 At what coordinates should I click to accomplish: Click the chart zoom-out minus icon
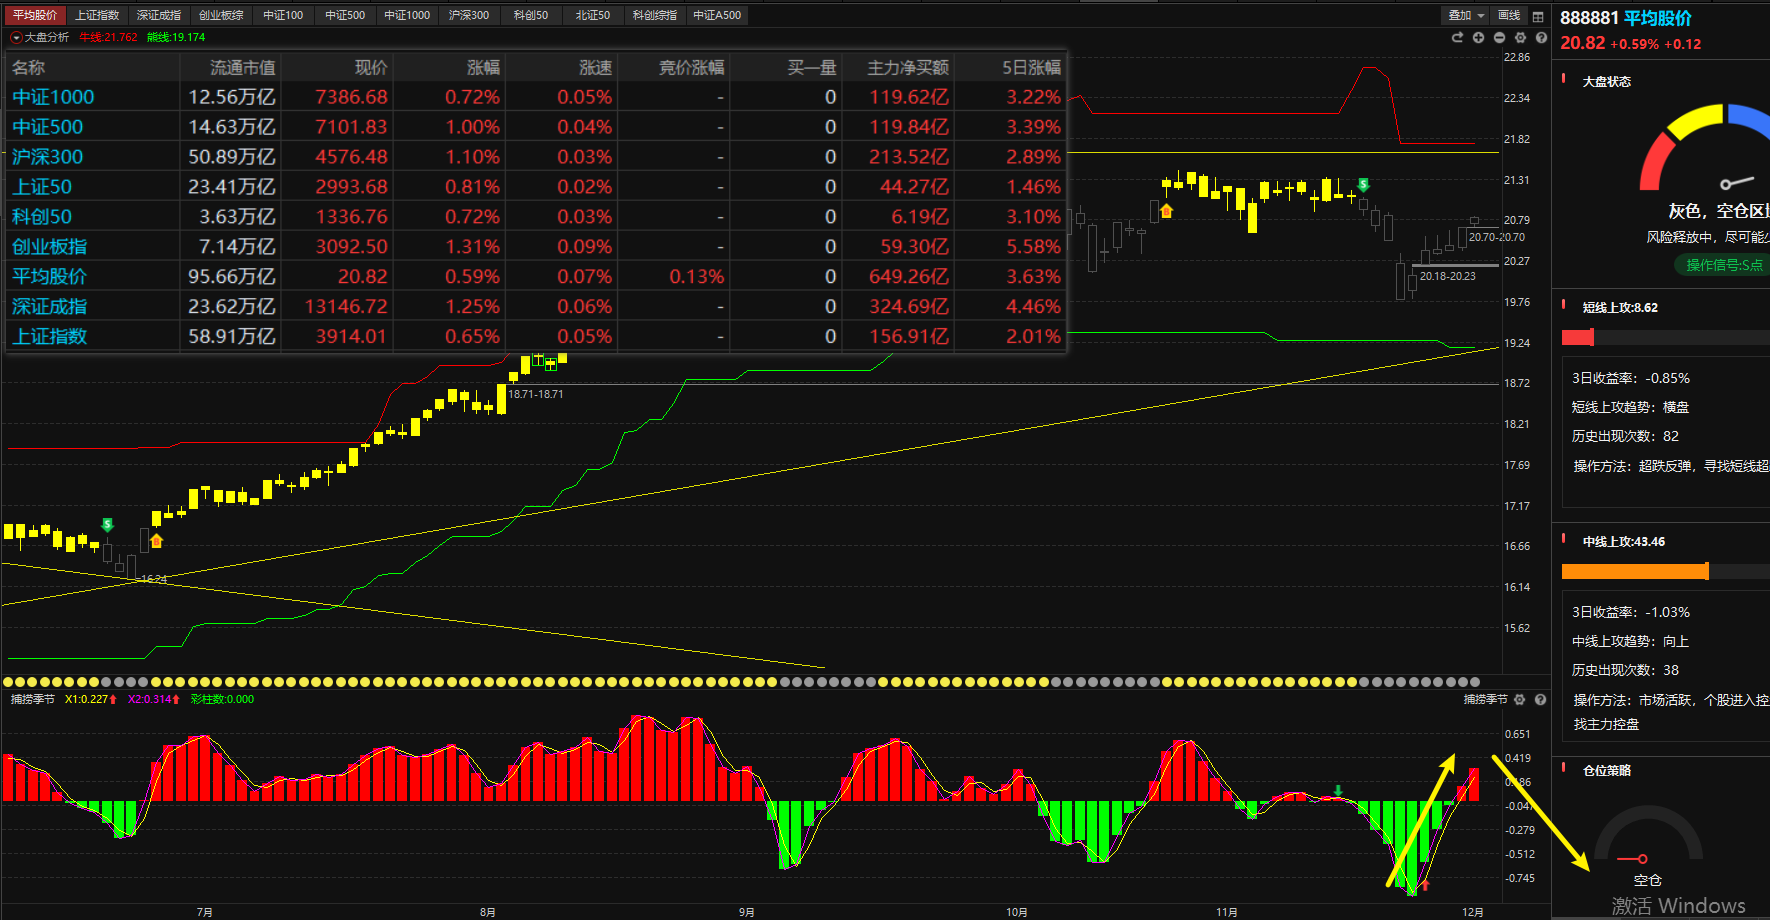[1499, 38]
